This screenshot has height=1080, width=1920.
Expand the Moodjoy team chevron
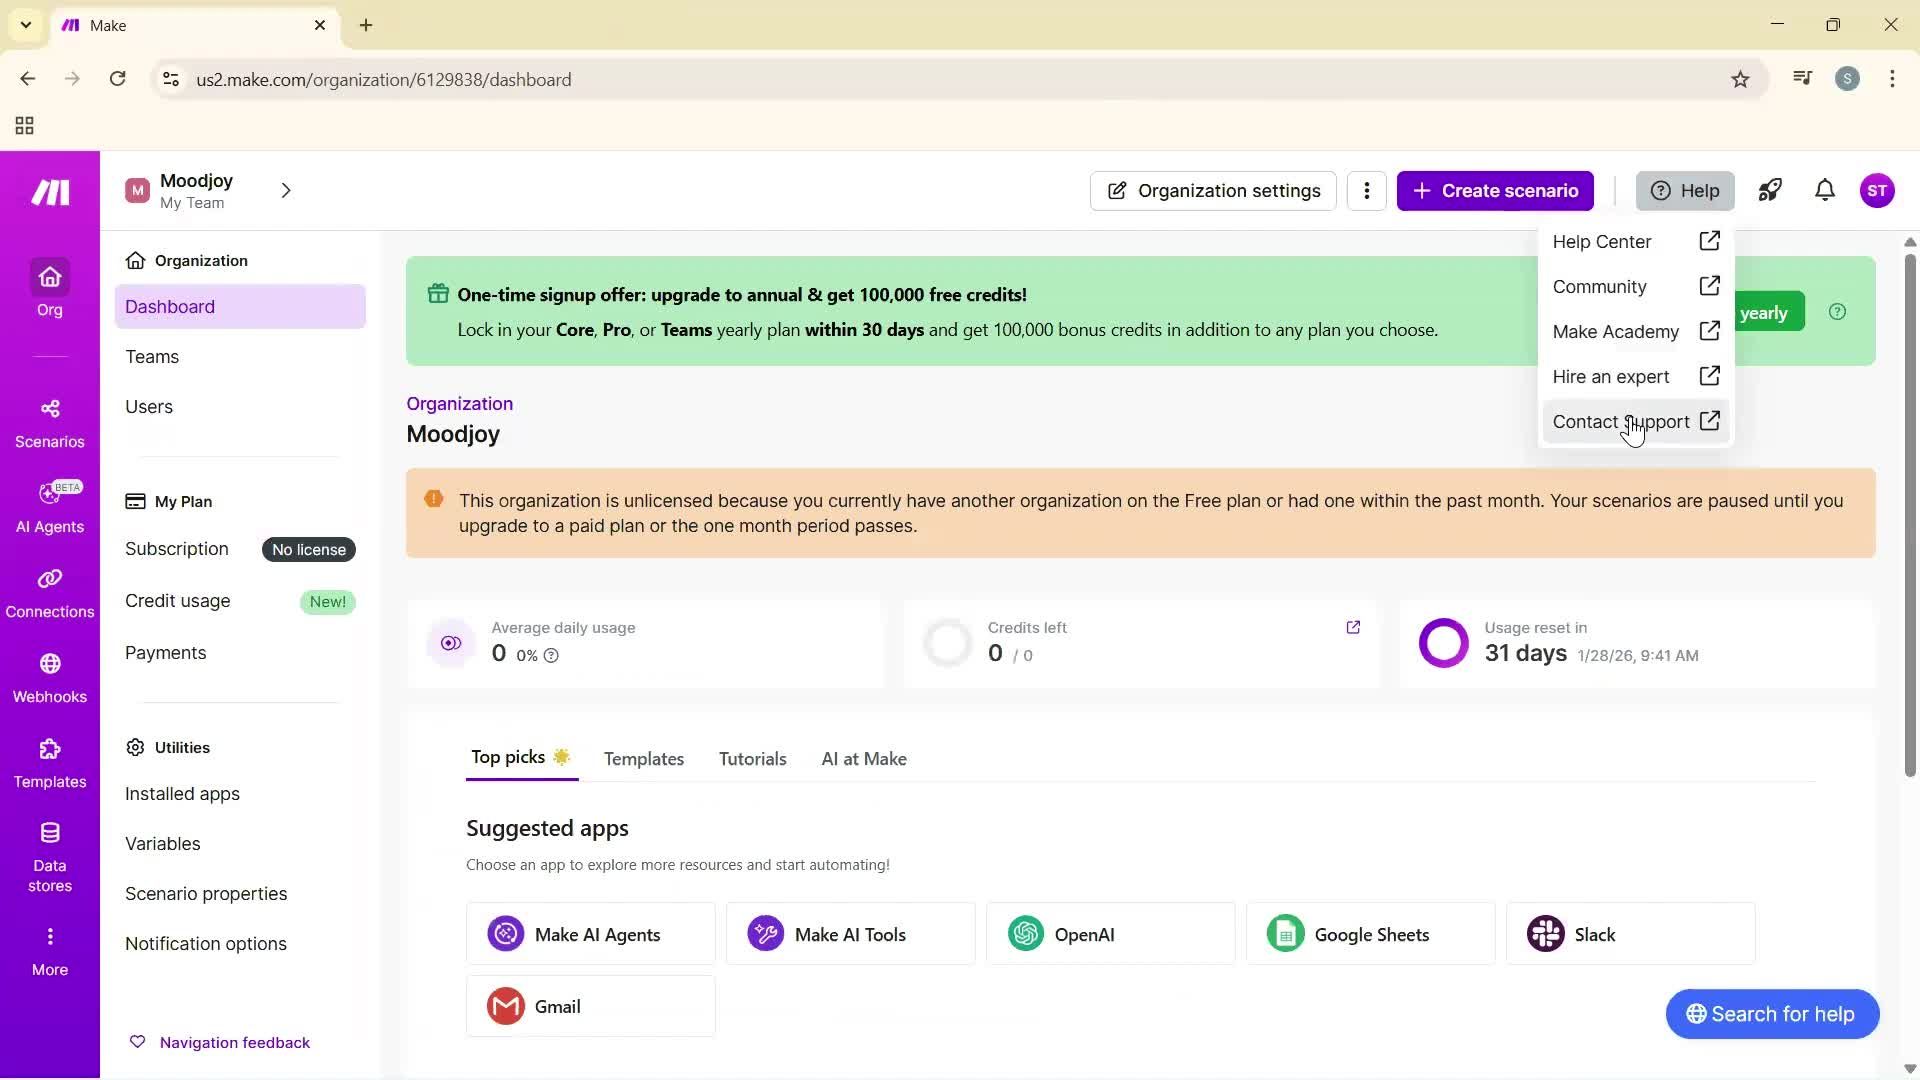[x=286, y=190]
